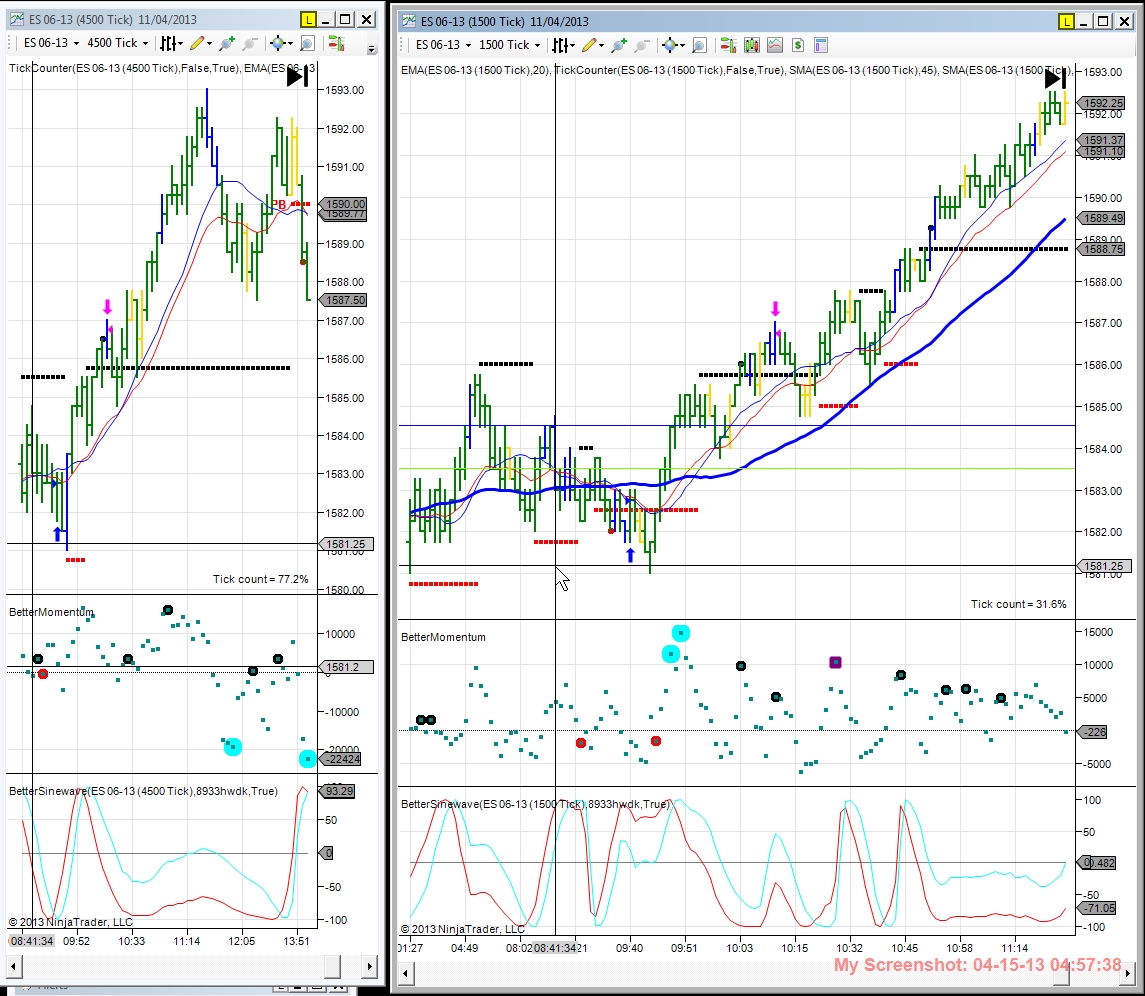The image size is (1145, 996).
Task: Open instrument dropdown in 1500 Tick window
Action: coord(443,45)
